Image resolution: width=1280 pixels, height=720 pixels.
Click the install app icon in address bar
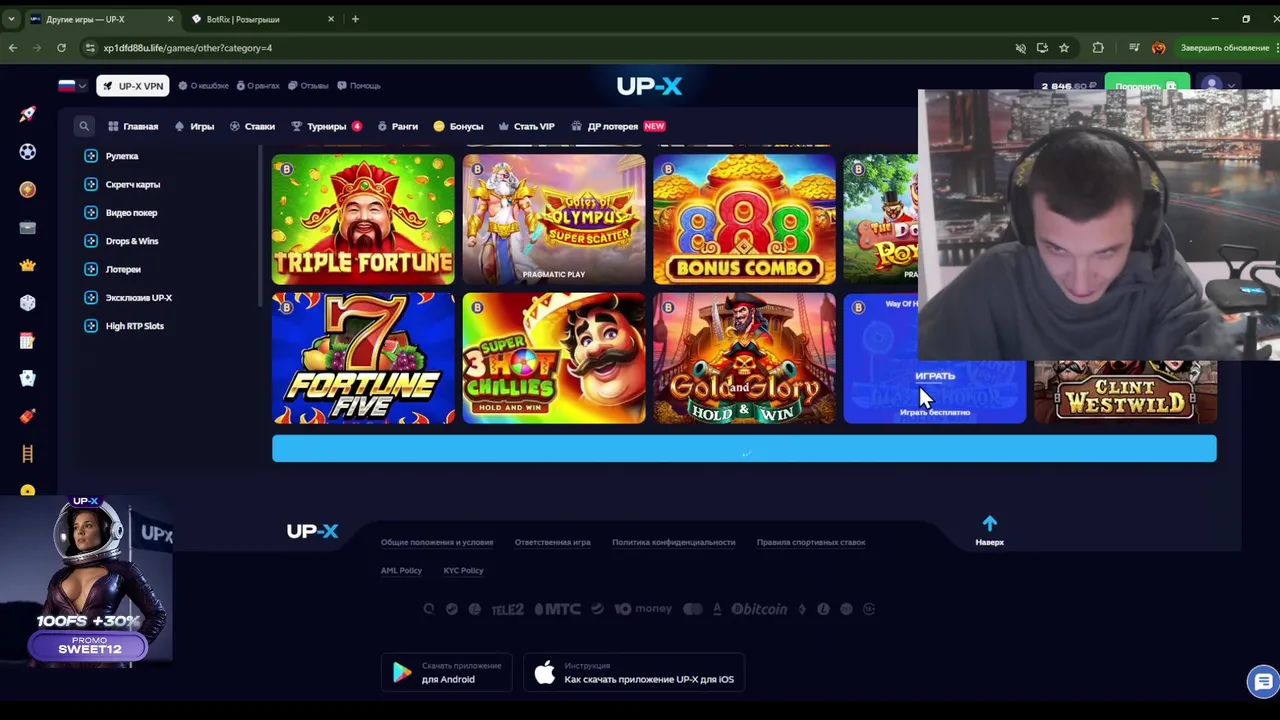coord(1042,48)
